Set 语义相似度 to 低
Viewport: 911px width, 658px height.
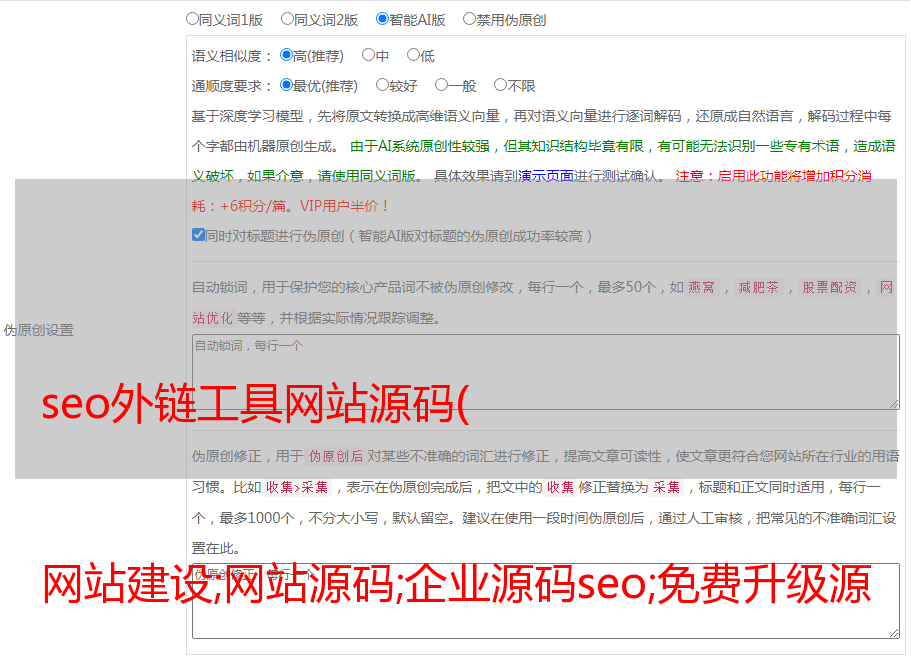pos(413,55)
